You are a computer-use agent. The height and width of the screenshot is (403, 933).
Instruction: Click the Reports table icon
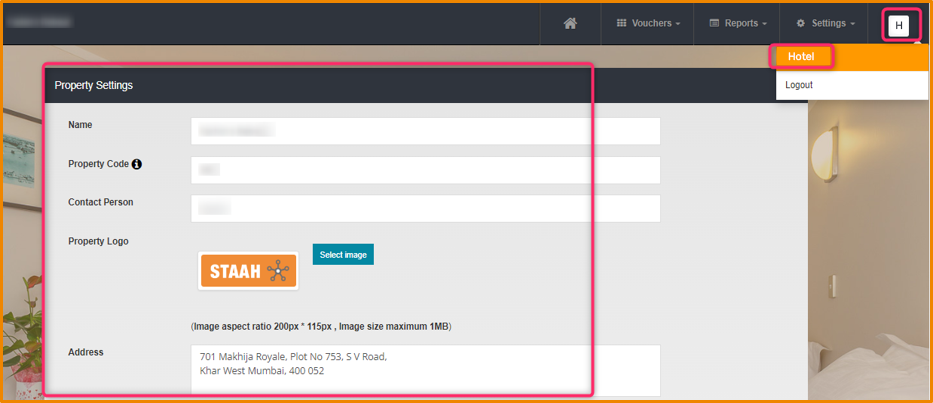pyautogui.click(x=715, y=23)
